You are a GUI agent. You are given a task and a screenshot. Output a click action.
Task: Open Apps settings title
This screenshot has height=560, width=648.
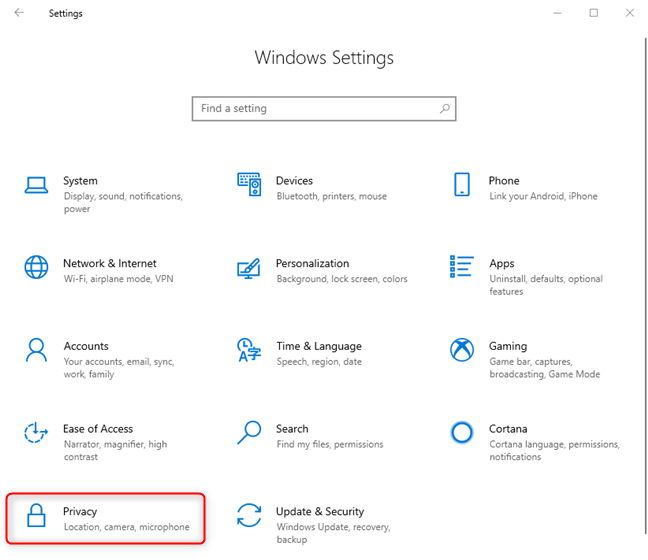point(502,264)
